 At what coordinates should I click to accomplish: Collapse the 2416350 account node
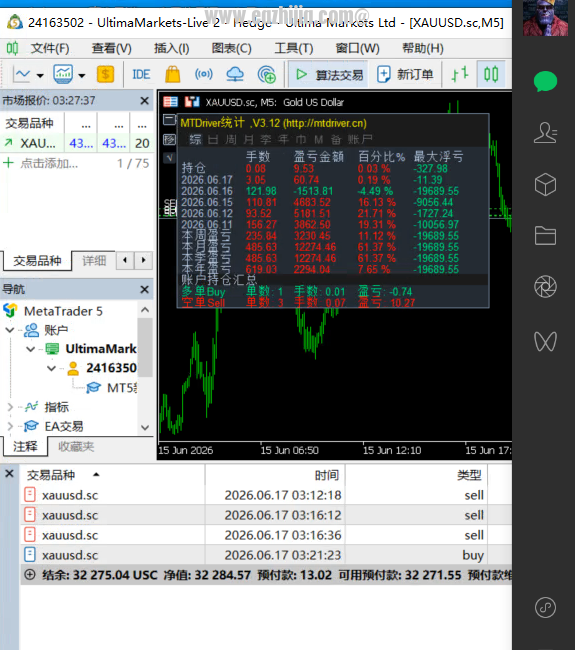point(51,368)
